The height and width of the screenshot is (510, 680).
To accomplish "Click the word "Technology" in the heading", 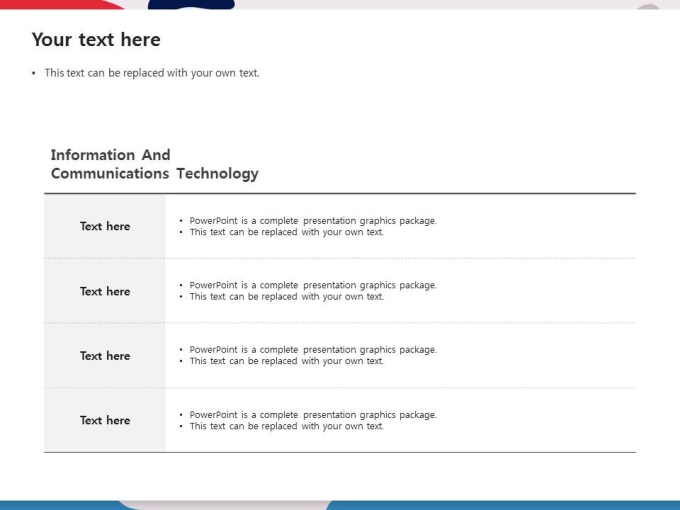I will [x=217, y=173].
